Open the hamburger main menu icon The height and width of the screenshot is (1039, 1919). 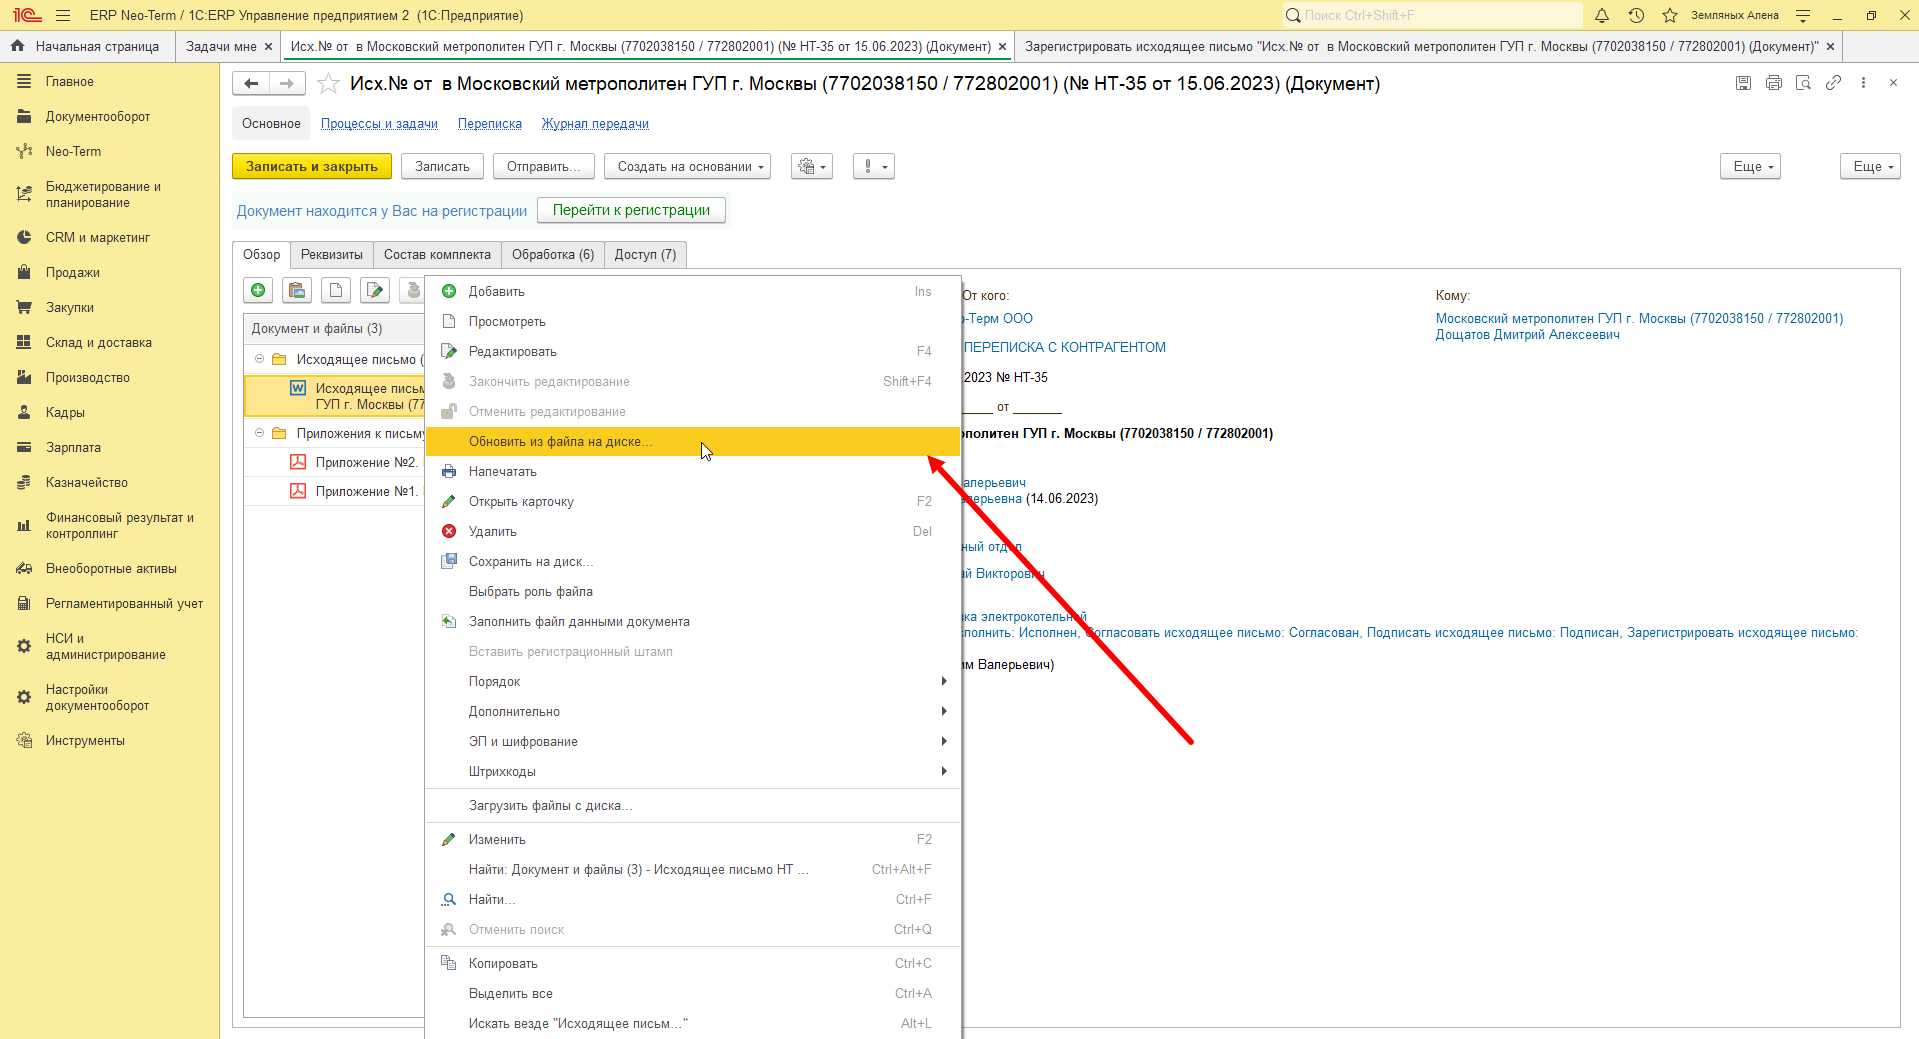pyautogui.click(x=63, y=15)
